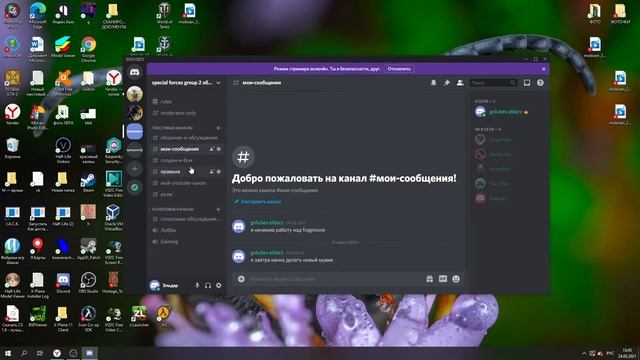This screenshot has height=360, width=640.
Task: Toggle microphone mute in user panel
Action: (198, 285)
